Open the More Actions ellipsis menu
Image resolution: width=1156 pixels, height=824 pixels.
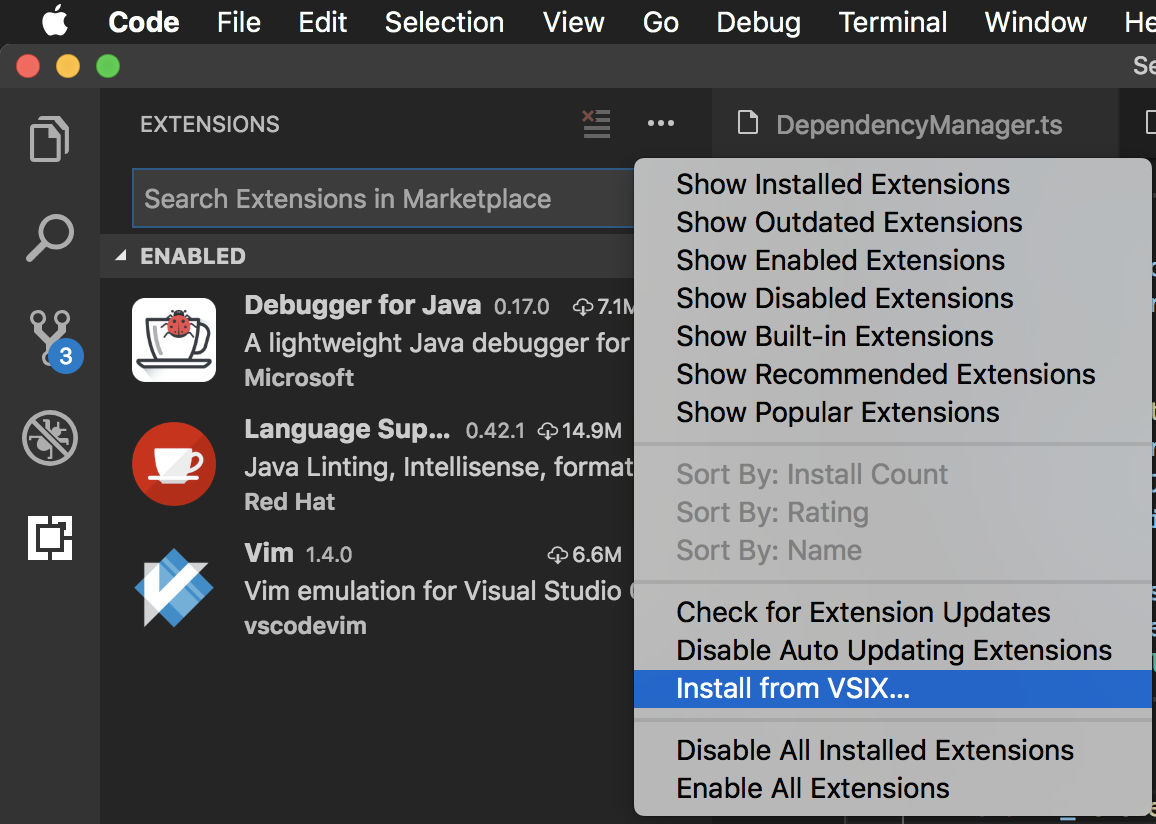[660, 124]
